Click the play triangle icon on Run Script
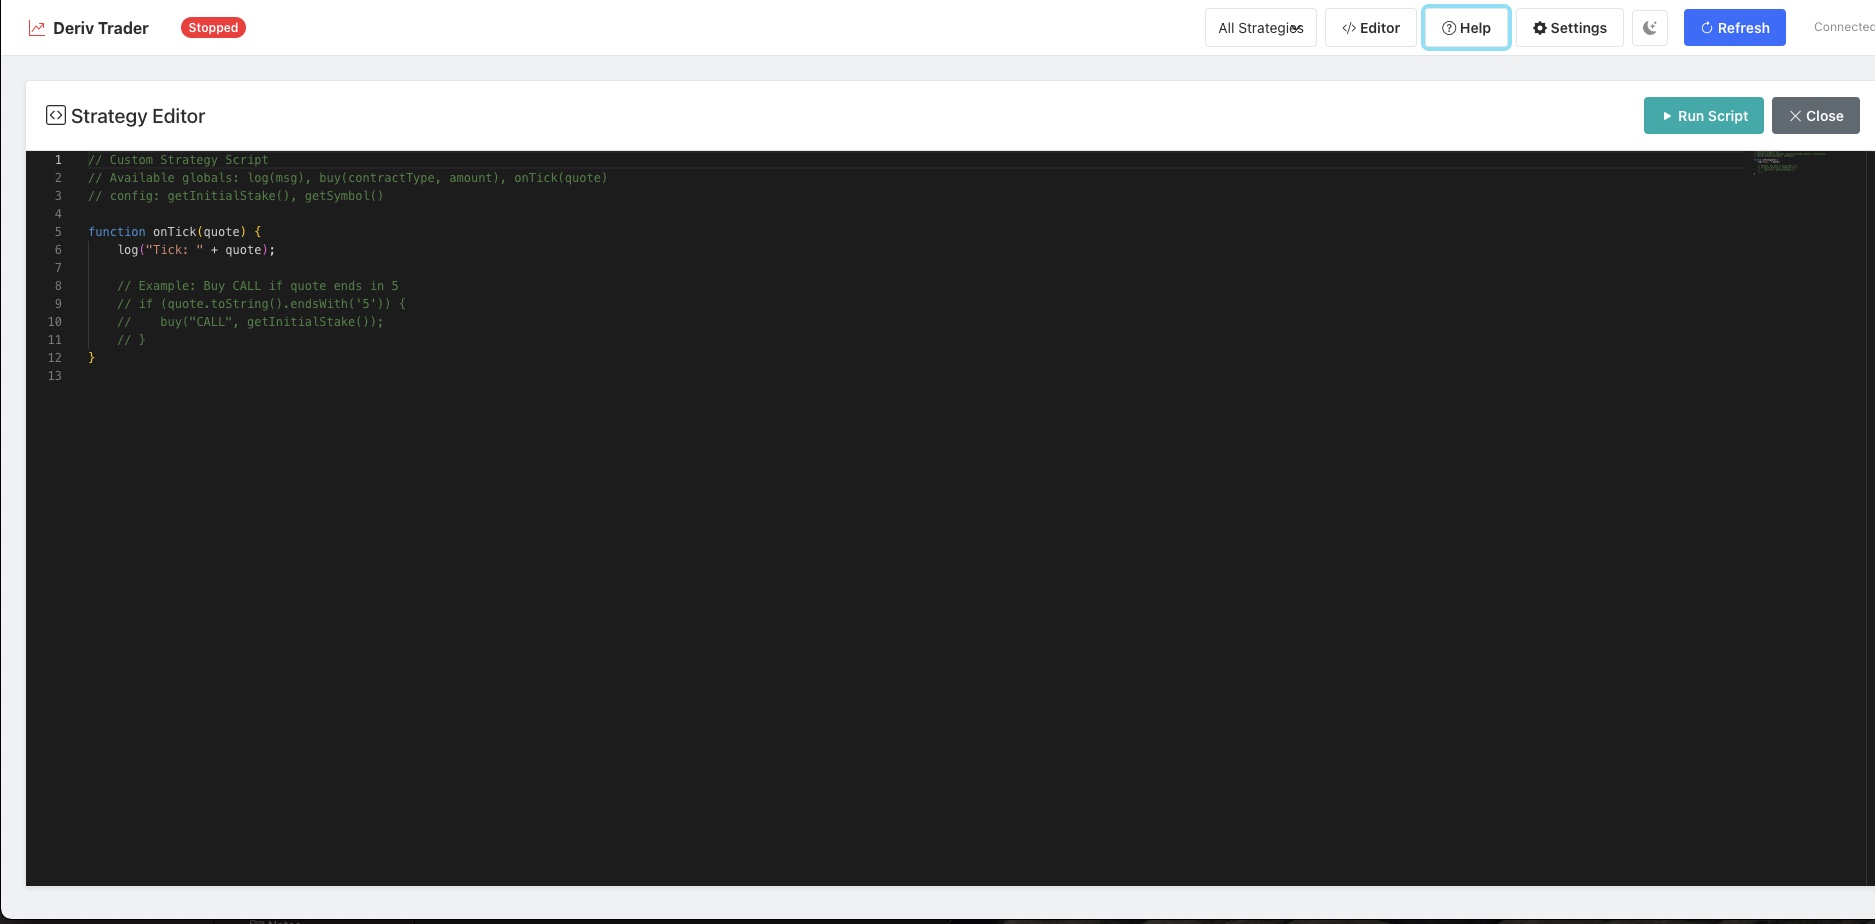Viewport: 1875px width, 924px height. pyautogui.click(x=1665, y=116)
